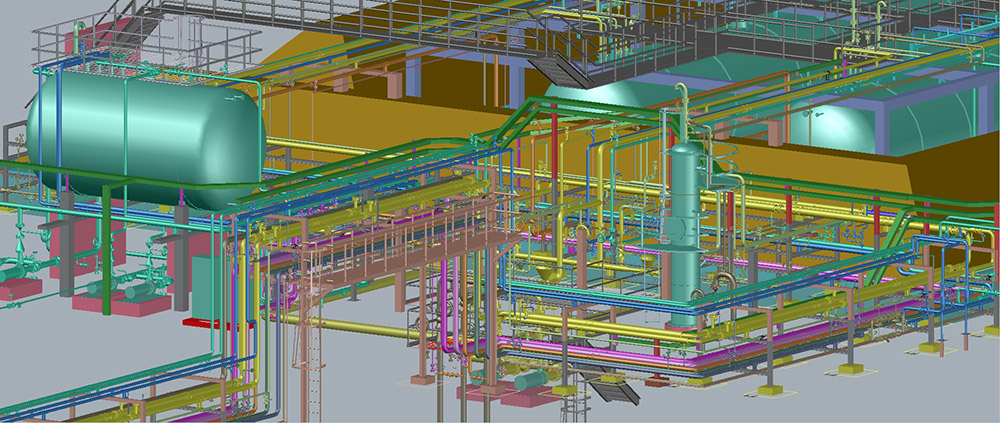This screenshot has width=1000, height=423.
Task: Select the teal motor at the bottom center
Action: (531, 380)
